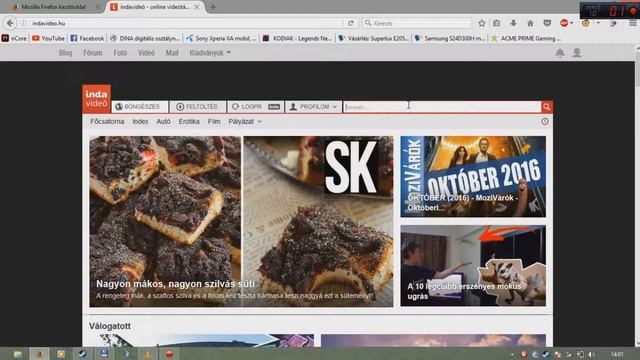The height and width of the screenshot is (360, 640).
Task: Expand the PROFILOM dropdown
Action: tap(313, 107)
